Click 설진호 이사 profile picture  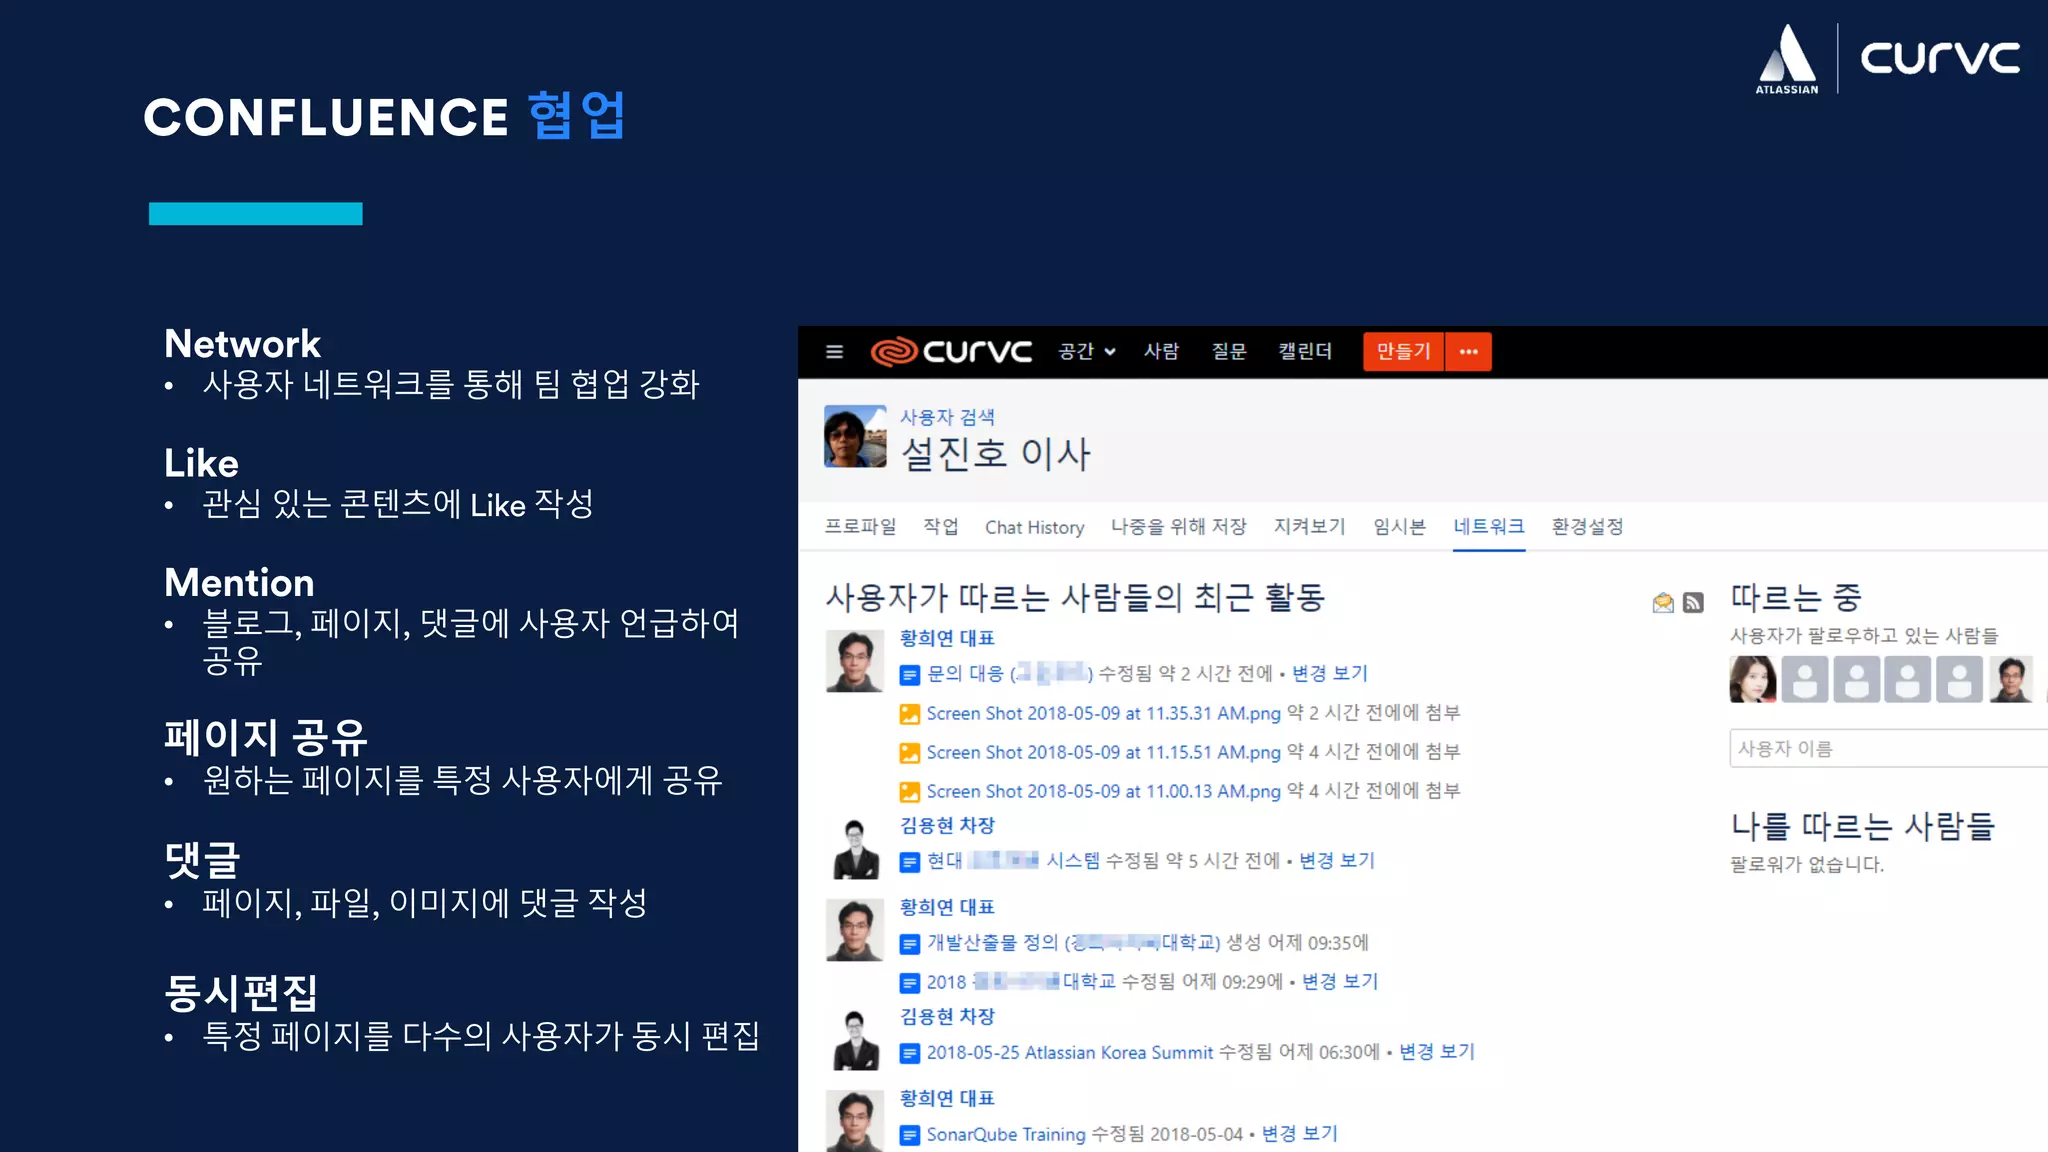pos(855,436)
